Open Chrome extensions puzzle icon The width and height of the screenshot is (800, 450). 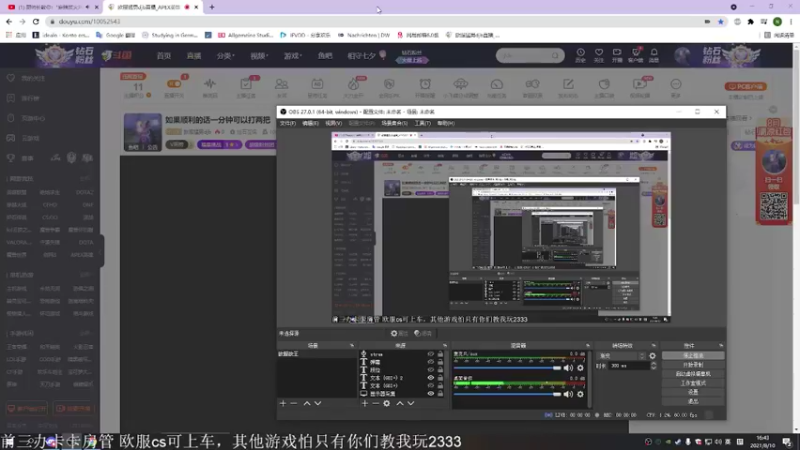point(751,21)
